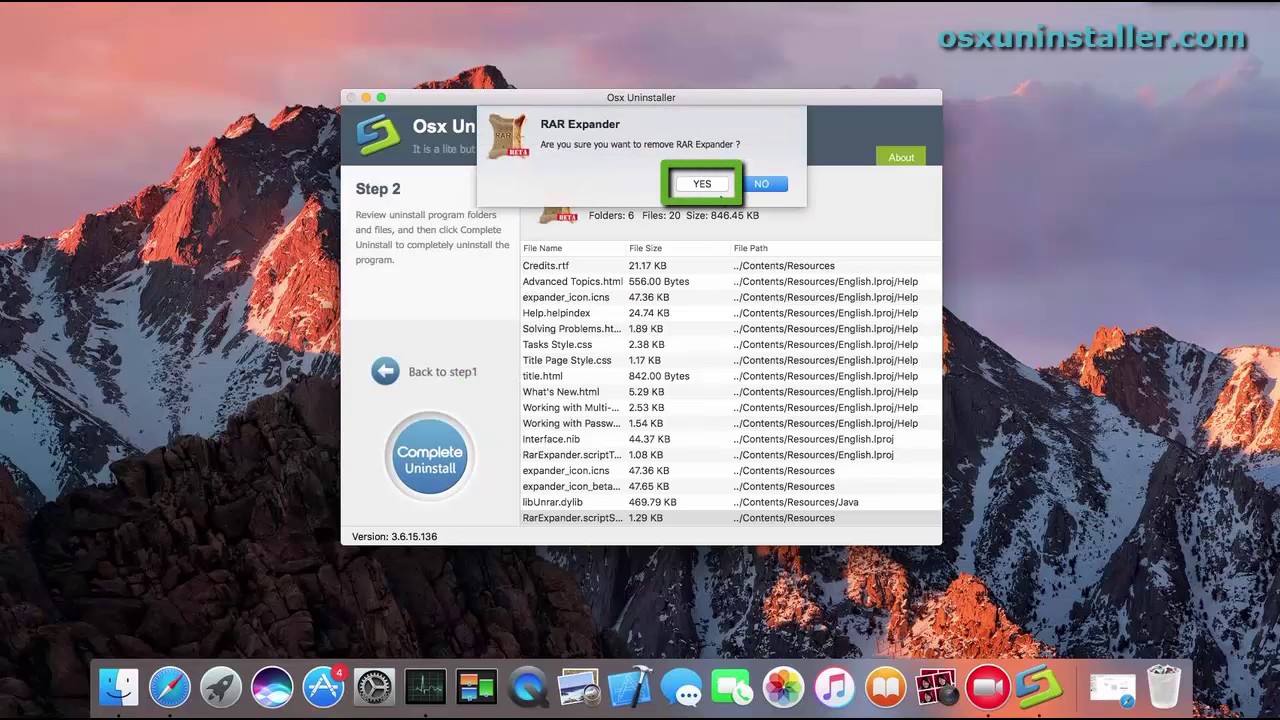Open Siri from the dock
Viewport: 1280px width, 720px height.
tap(272, 688)
